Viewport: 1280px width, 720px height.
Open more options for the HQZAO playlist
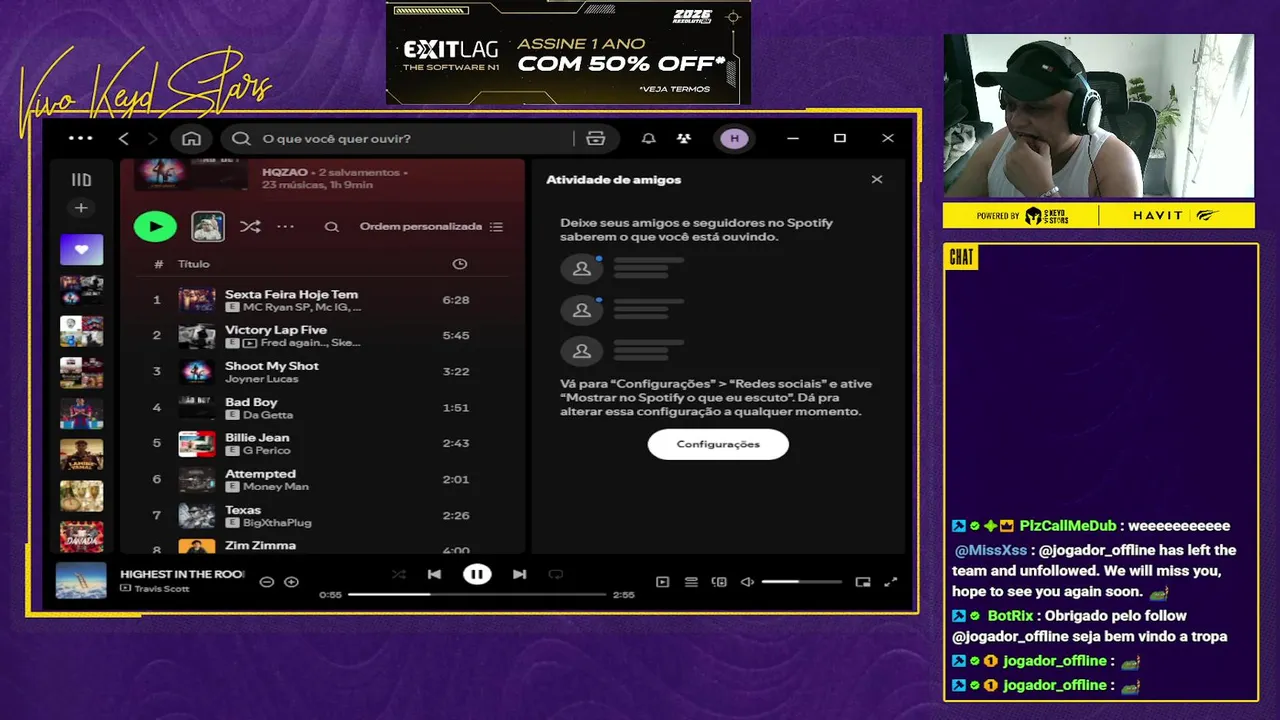(x=286, y=227)
